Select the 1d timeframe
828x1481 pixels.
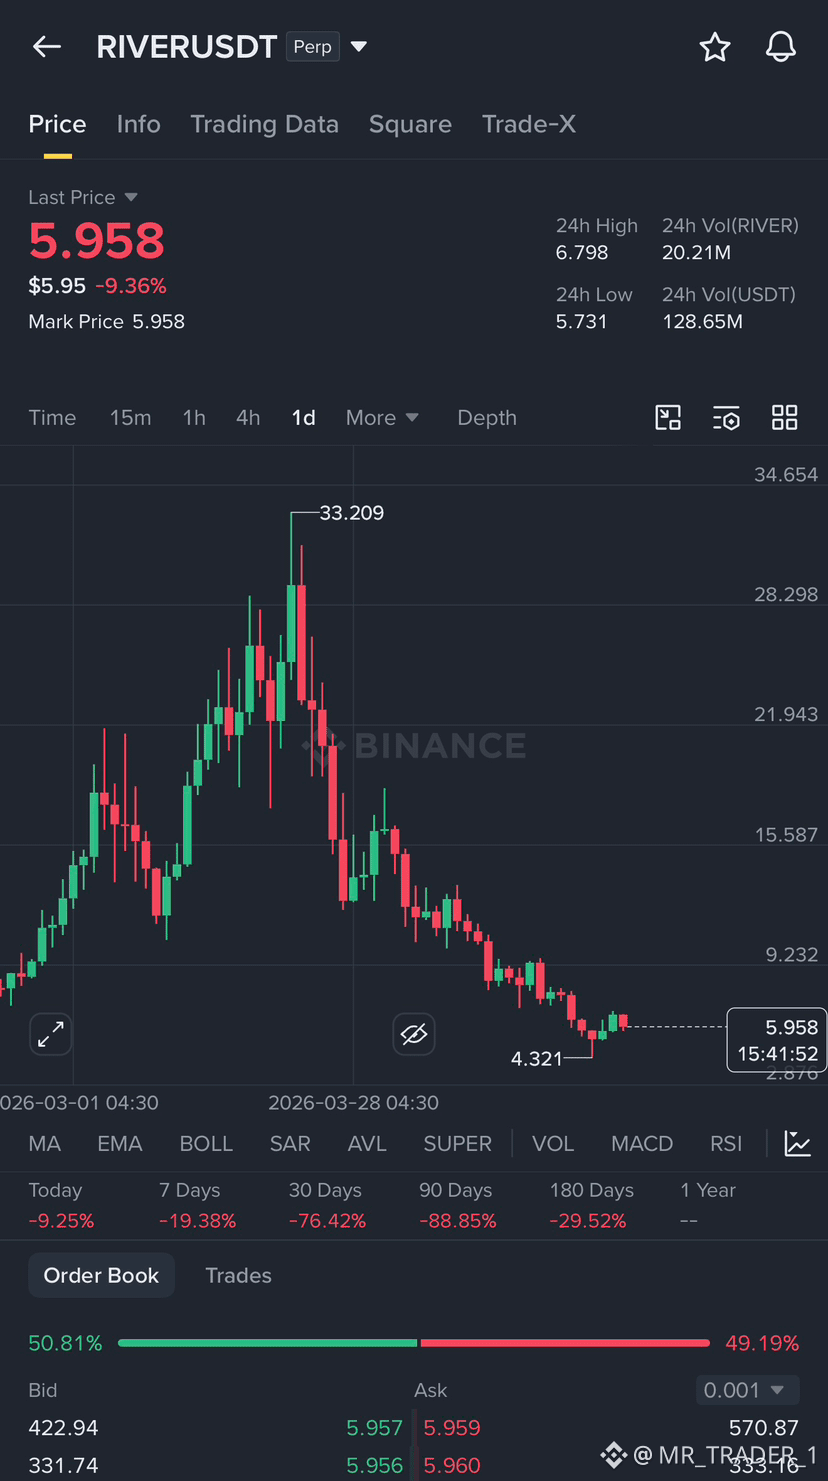pyautogui.click(x=303, y=418)
